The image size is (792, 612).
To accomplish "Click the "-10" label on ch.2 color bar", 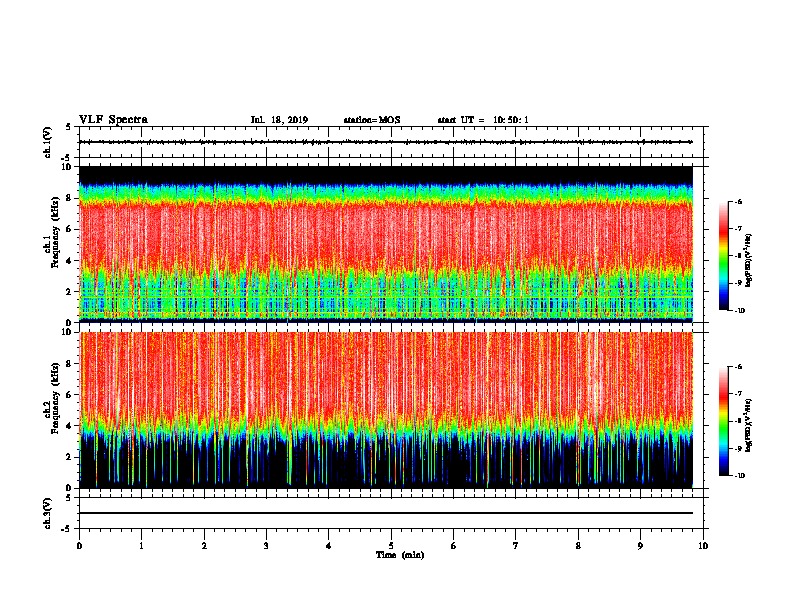I will click(x=739, y=476).
